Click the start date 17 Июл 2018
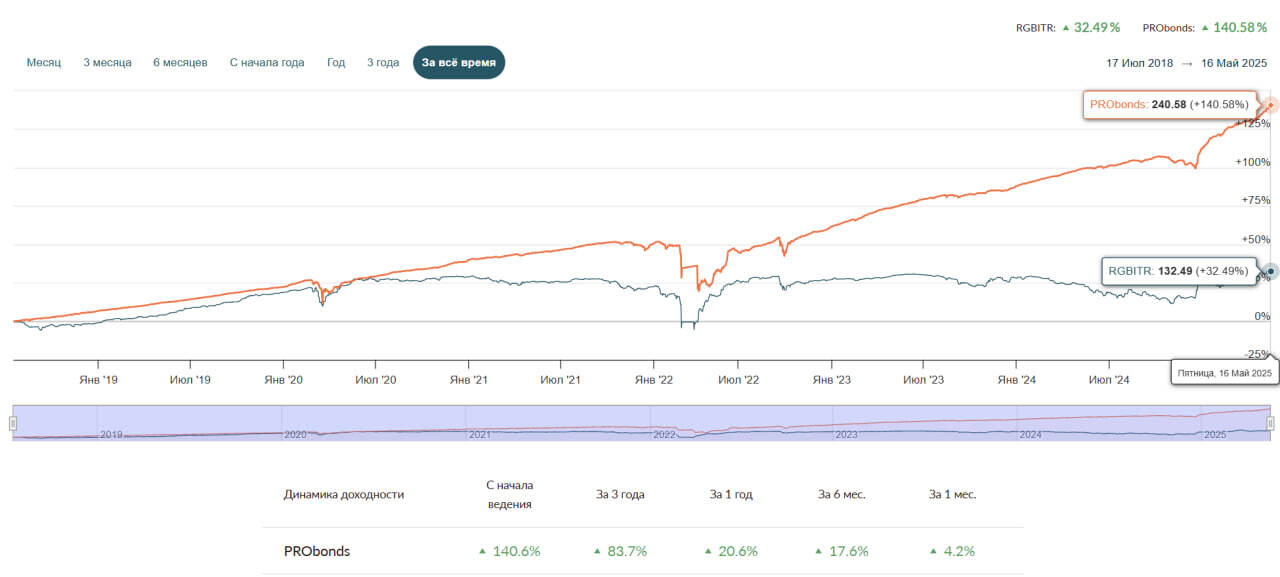1280x577 pixels. point(1140,62)
